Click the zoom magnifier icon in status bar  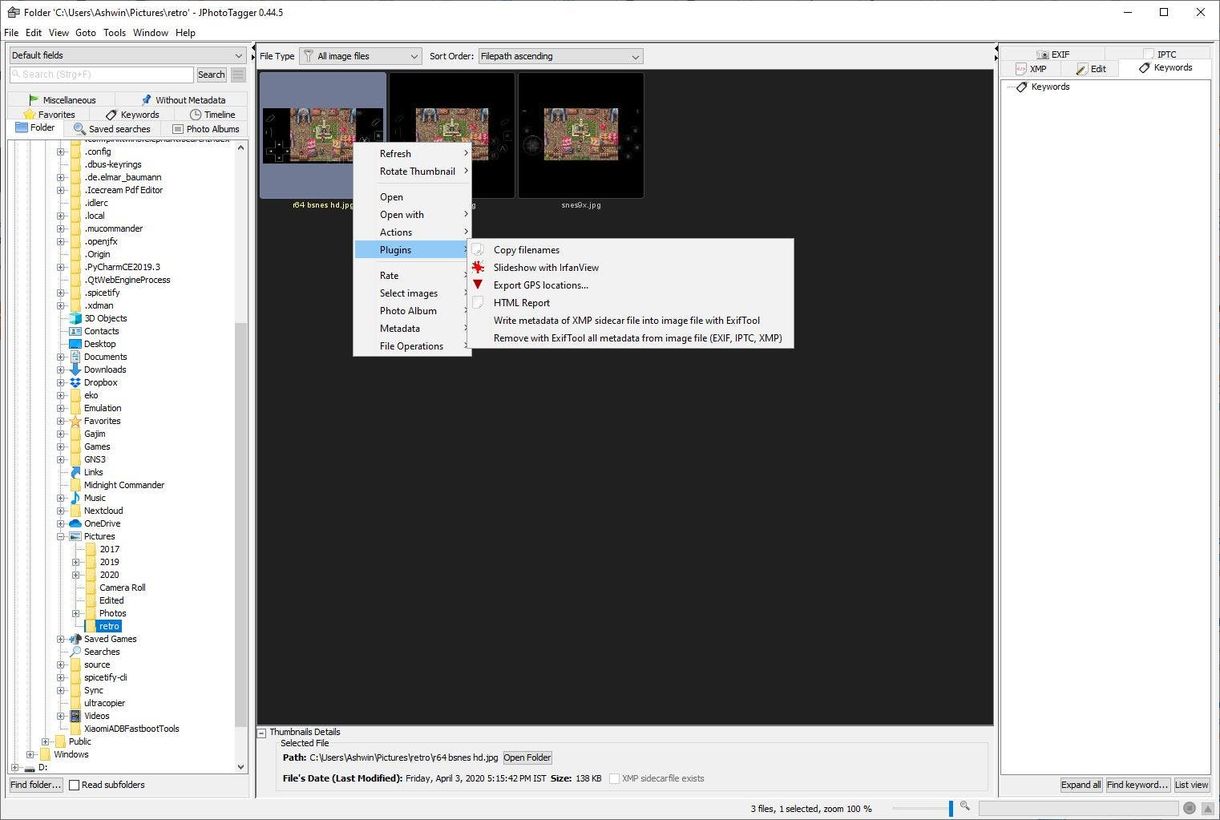point(965,806)
